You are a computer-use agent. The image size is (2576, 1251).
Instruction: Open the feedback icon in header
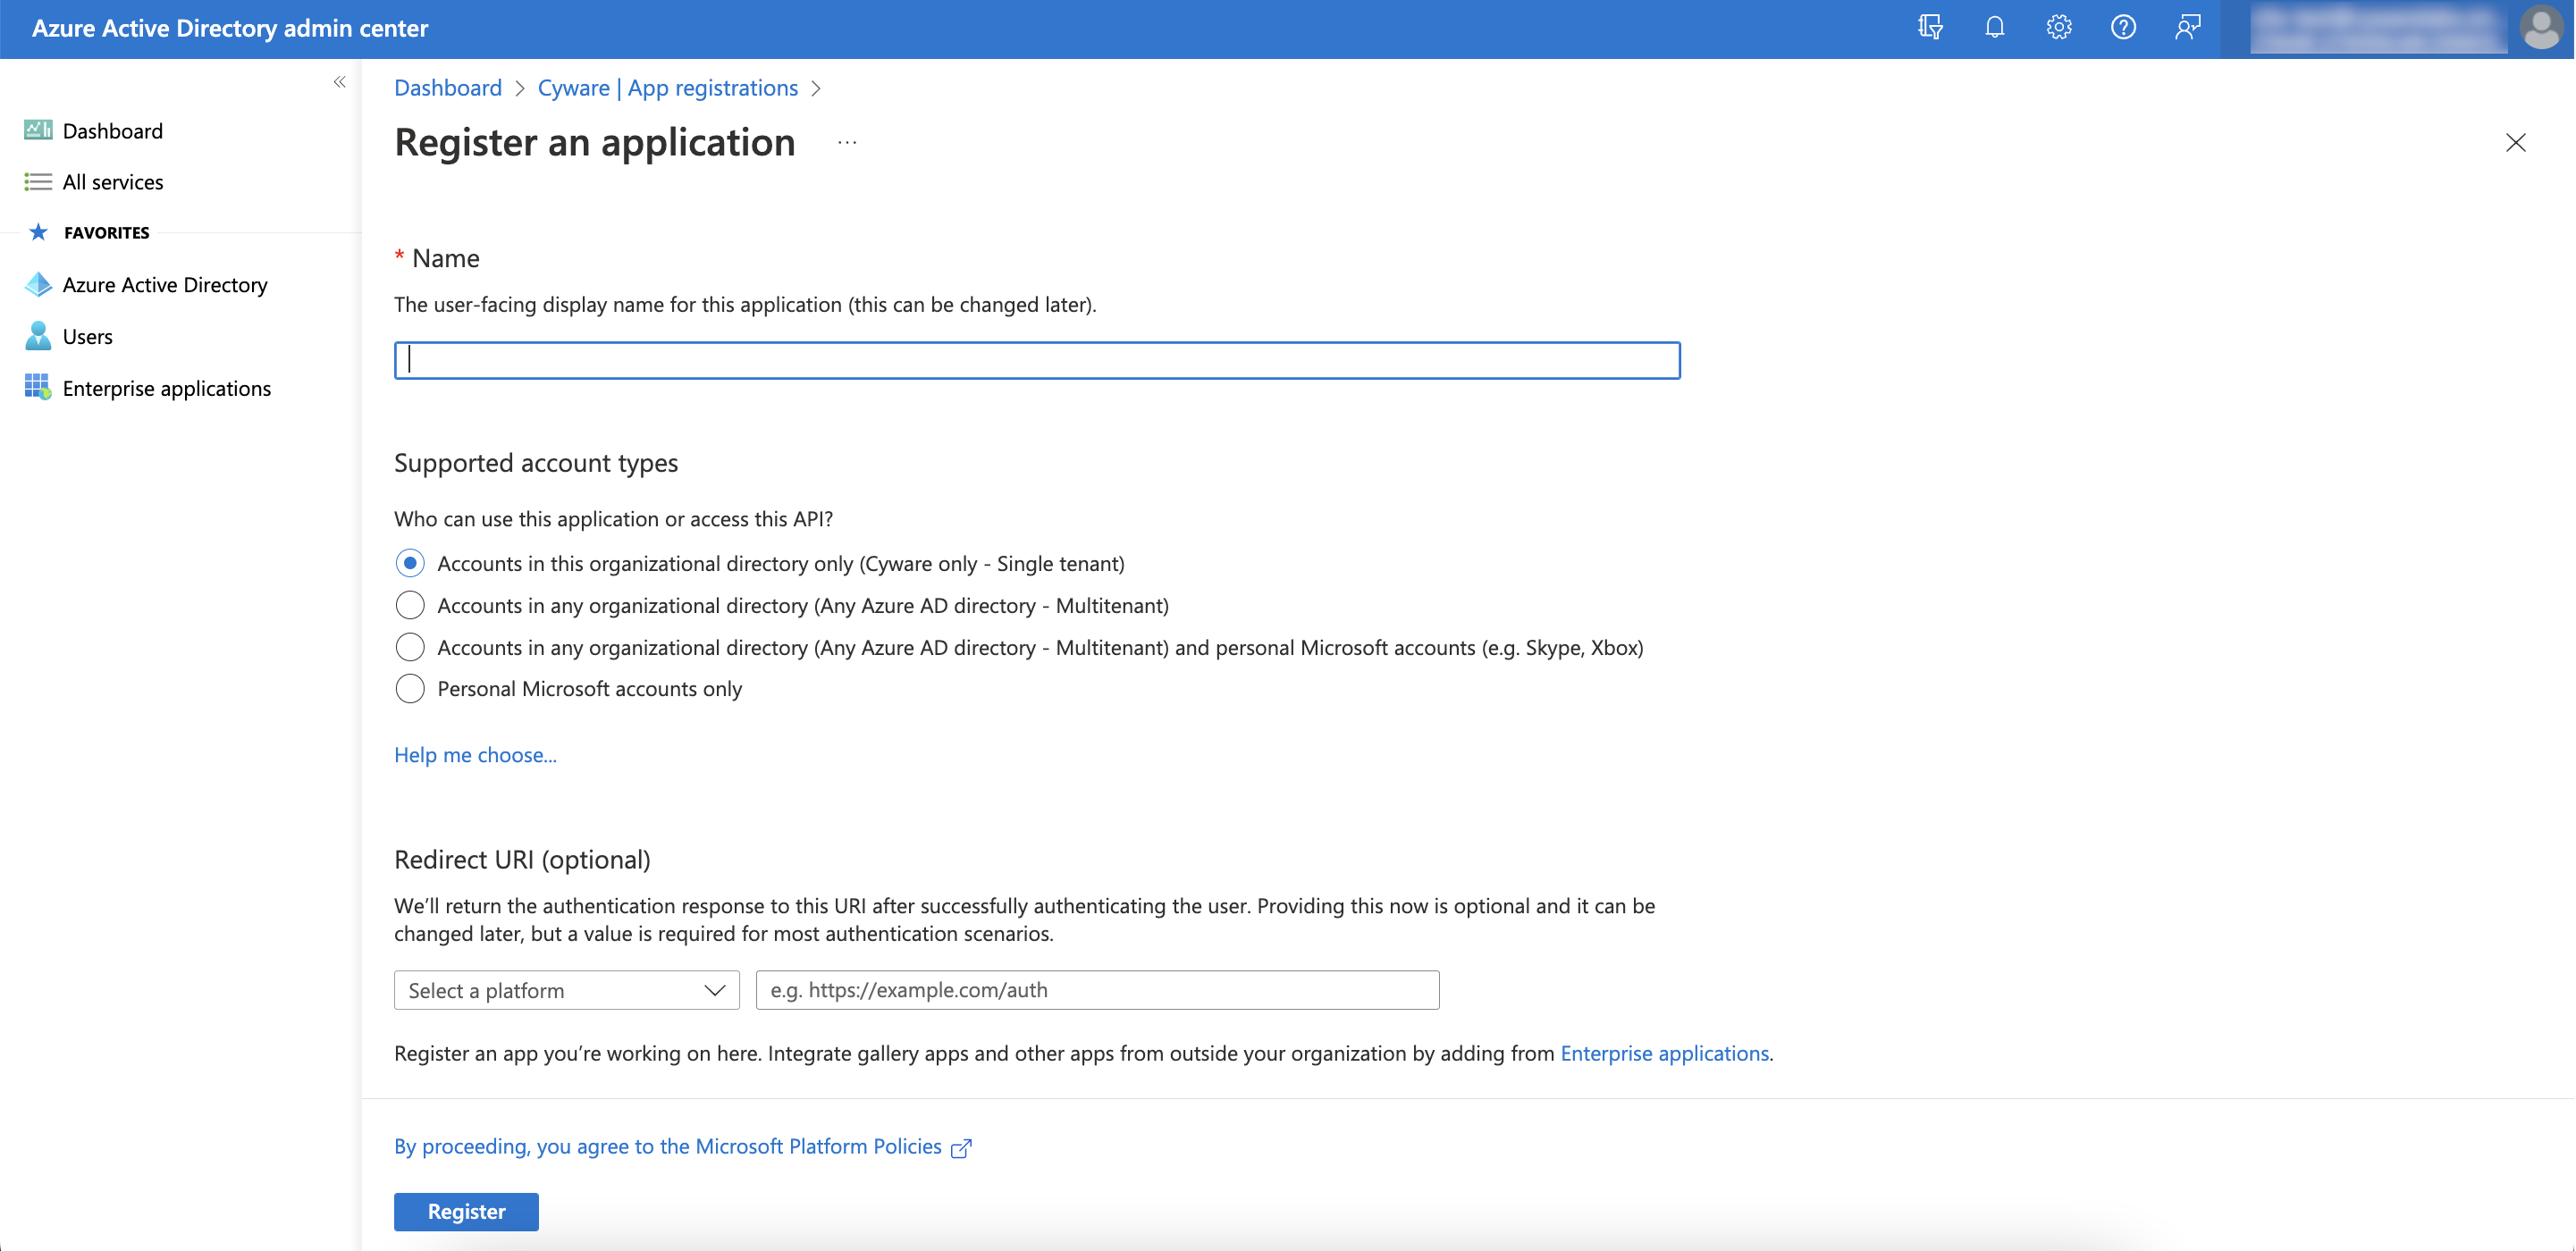point(2187,27)
